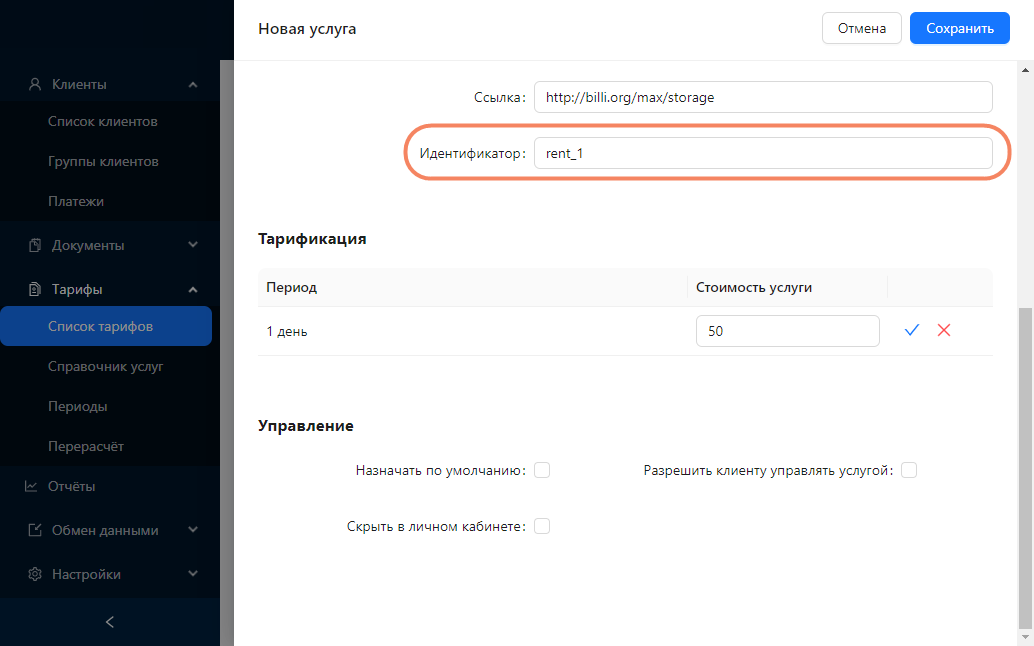Tick Разрешить клиенту управлять услугой checkbox
This screenshot has height=646, width=1034.
click(x=908, y=470)
